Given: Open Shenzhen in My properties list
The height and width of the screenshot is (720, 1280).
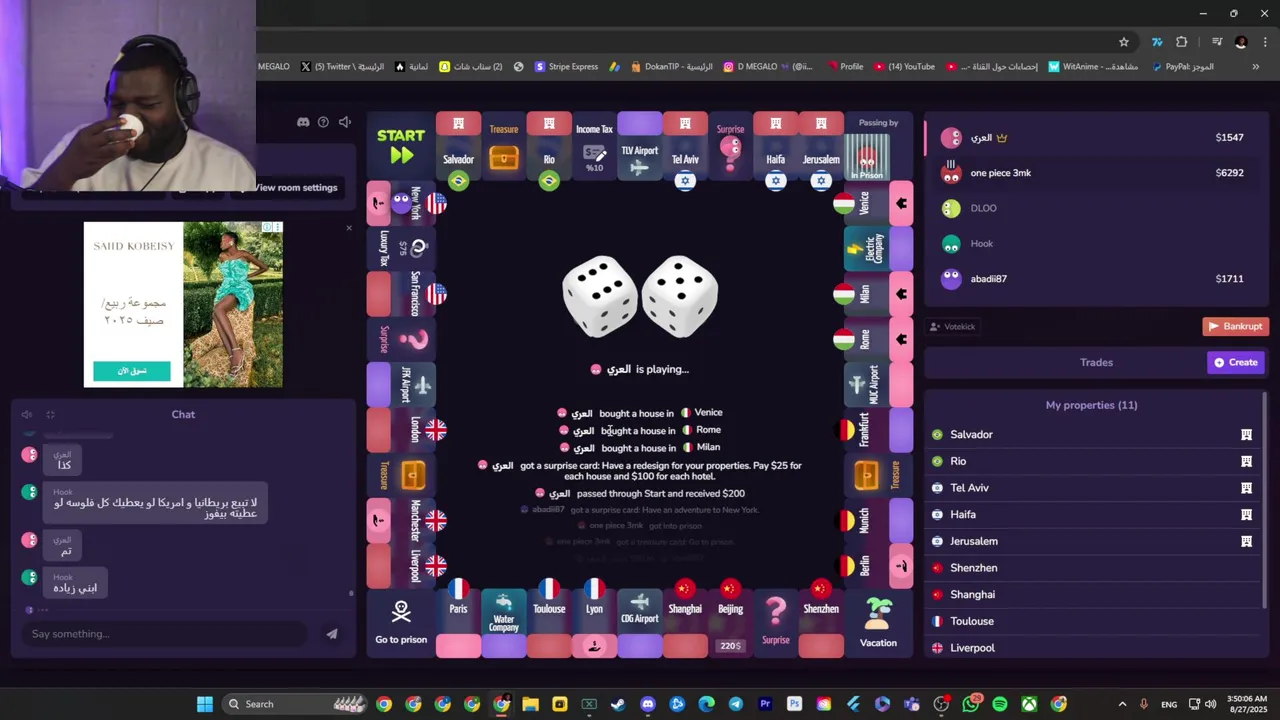Looking at the screenshot, I should [x=1091, y=568].
